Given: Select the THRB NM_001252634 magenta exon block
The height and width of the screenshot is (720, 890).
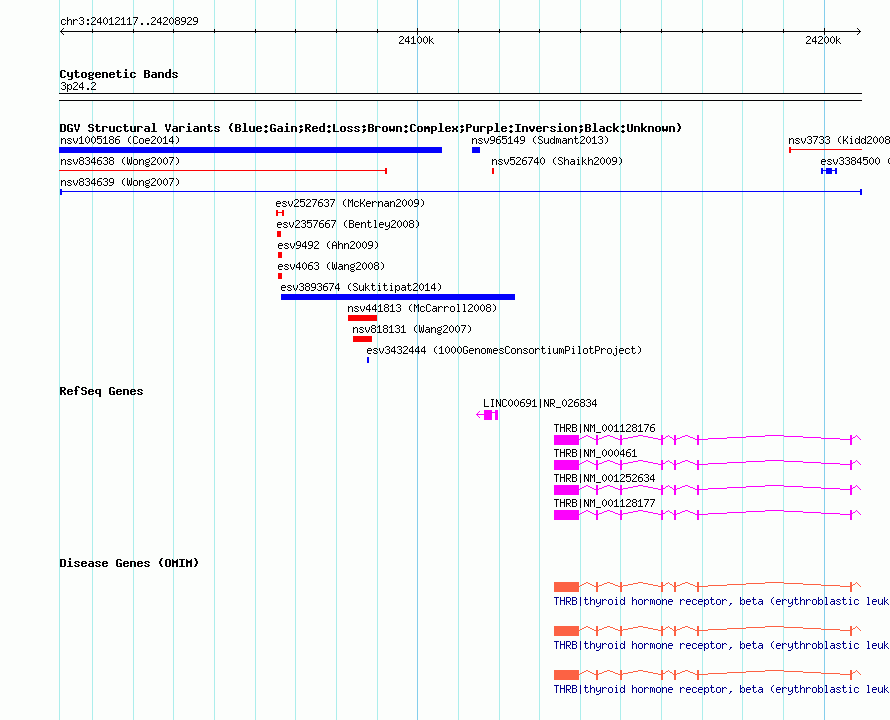Looking at the screenshot, I should [566, 490].
